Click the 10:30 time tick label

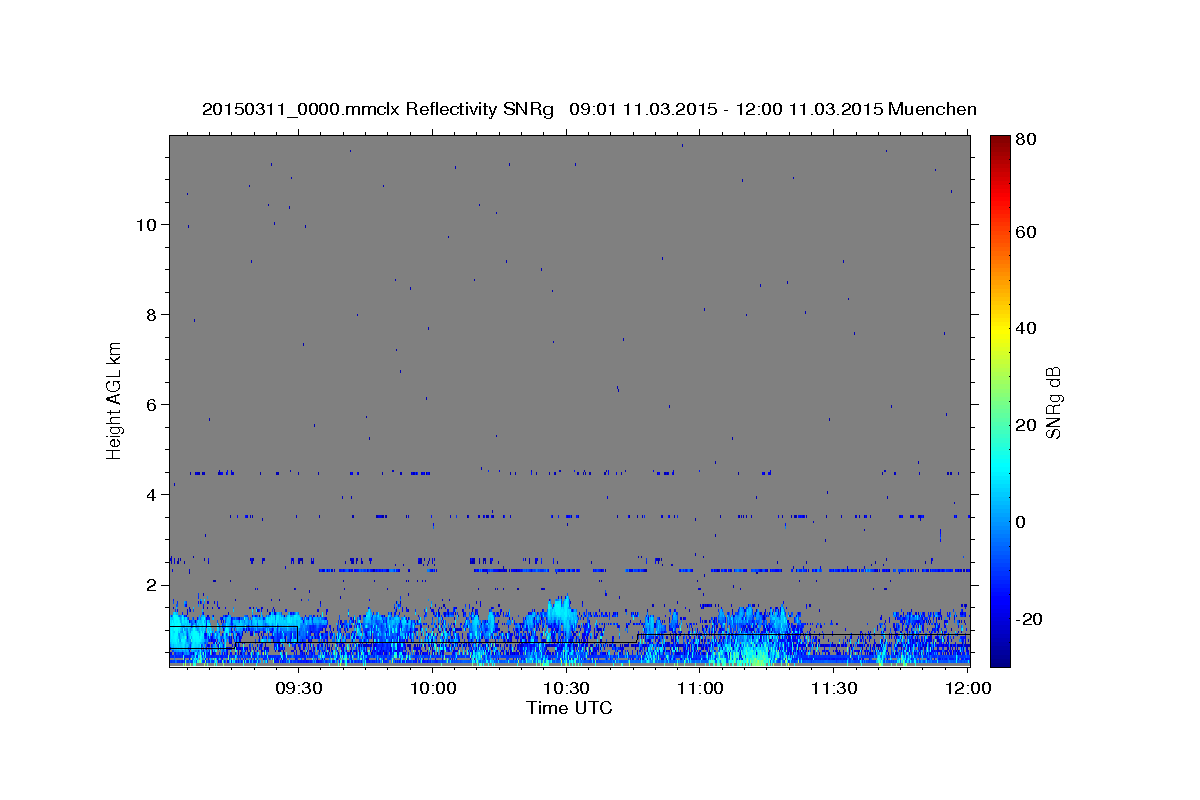[566, 690]
